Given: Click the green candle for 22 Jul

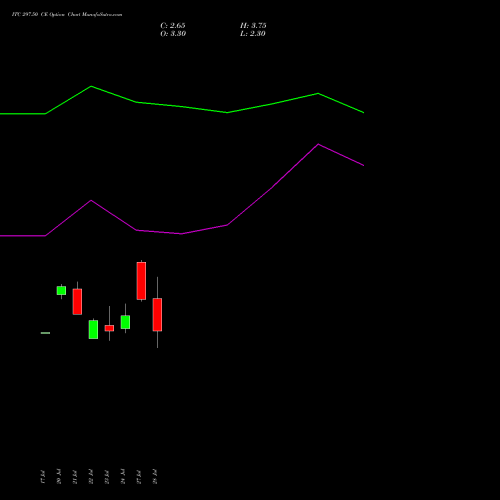Looking at the screenshot, I should (93, 329).
